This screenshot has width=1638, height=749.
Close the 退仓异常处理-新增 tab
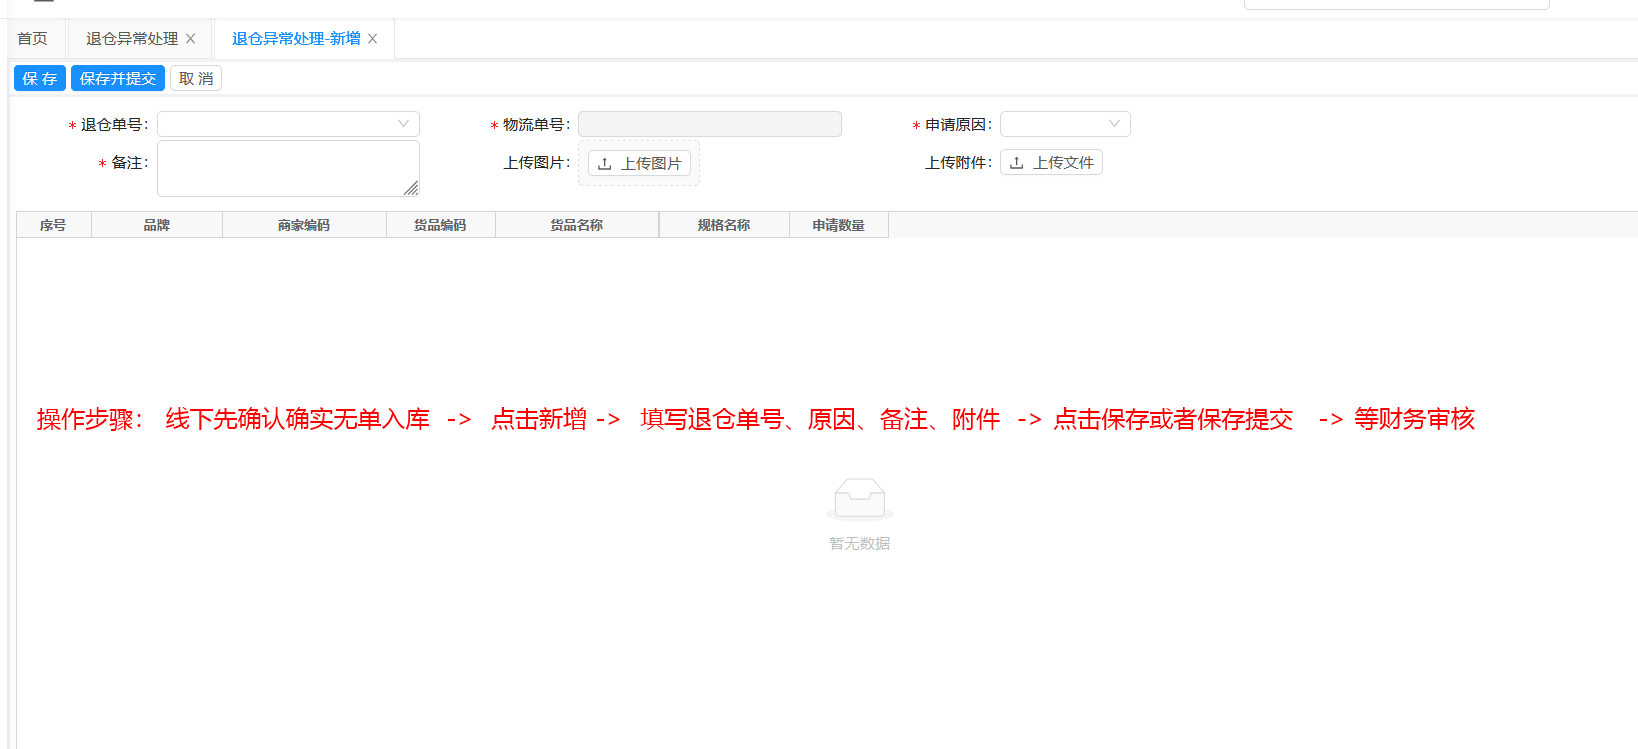coord(373,39)
